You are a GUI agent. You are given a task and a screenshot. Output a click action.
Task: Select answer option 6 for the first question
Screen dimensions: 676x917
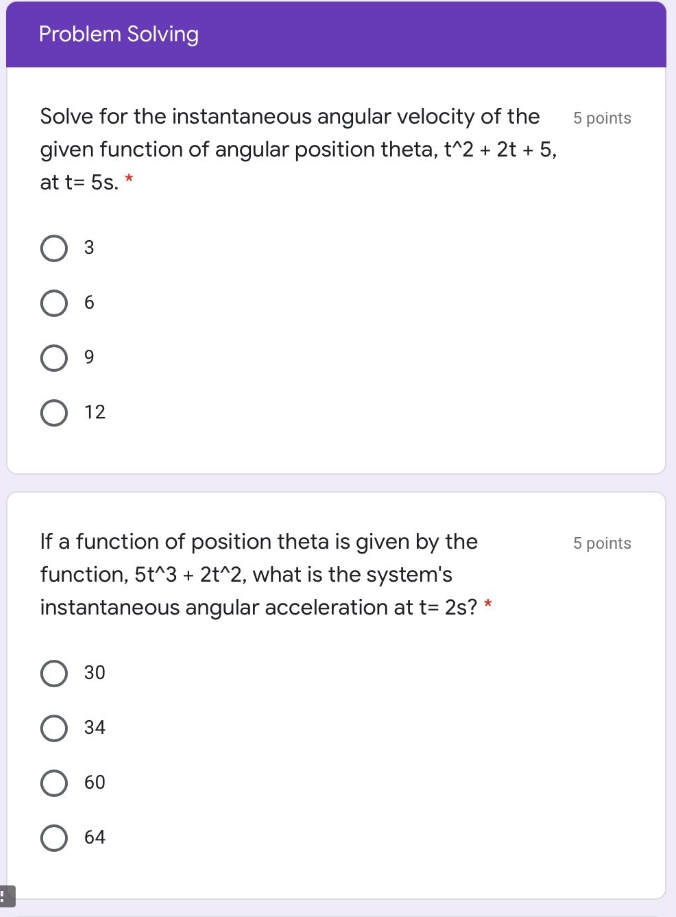click(54, 303)
